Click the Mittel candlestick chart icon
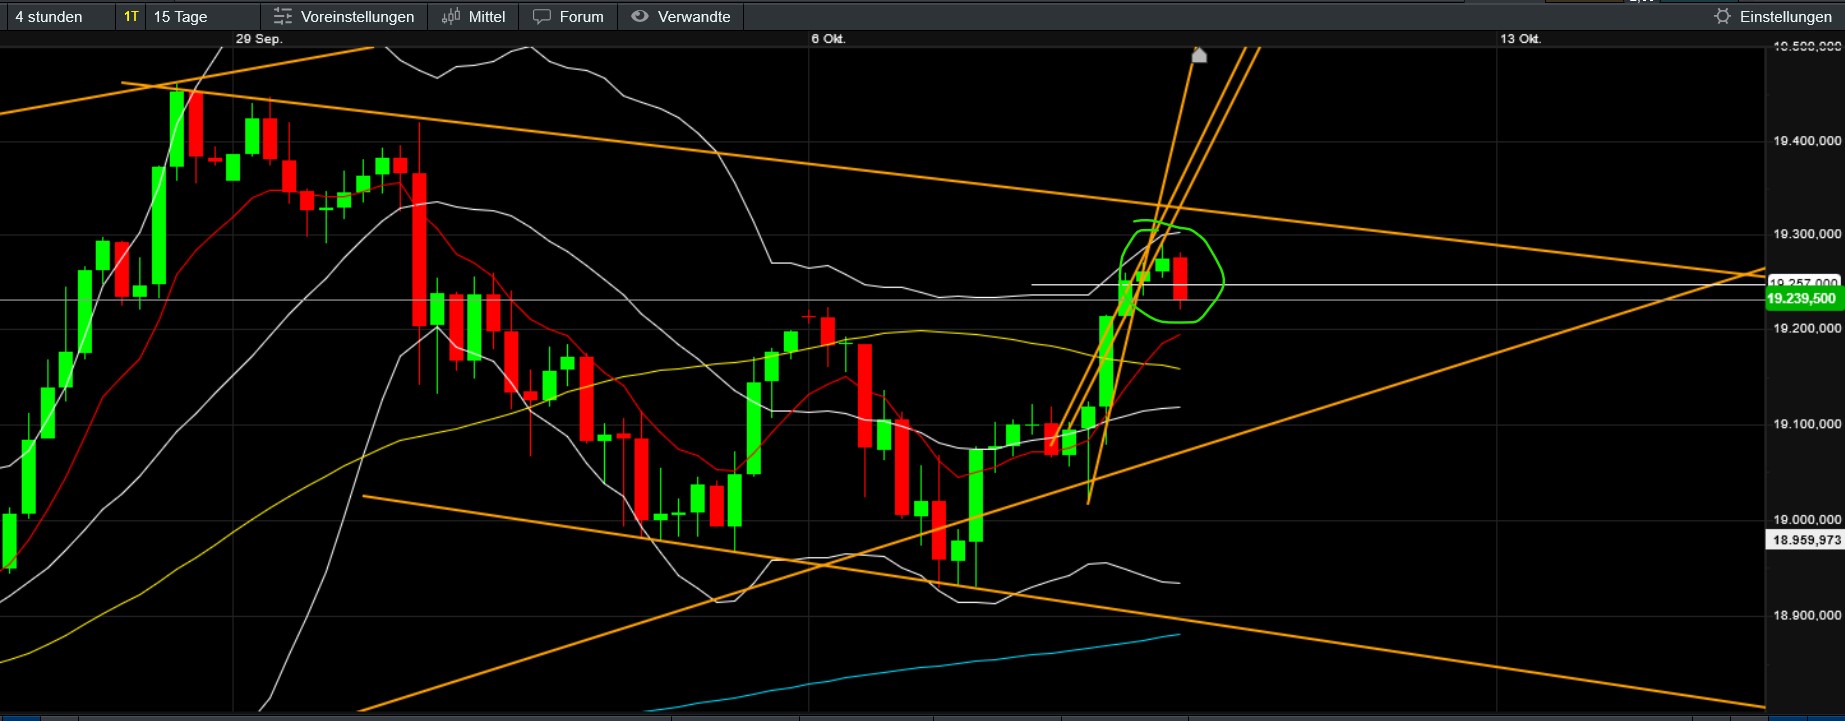The image size is (1845, 721). 451,16
